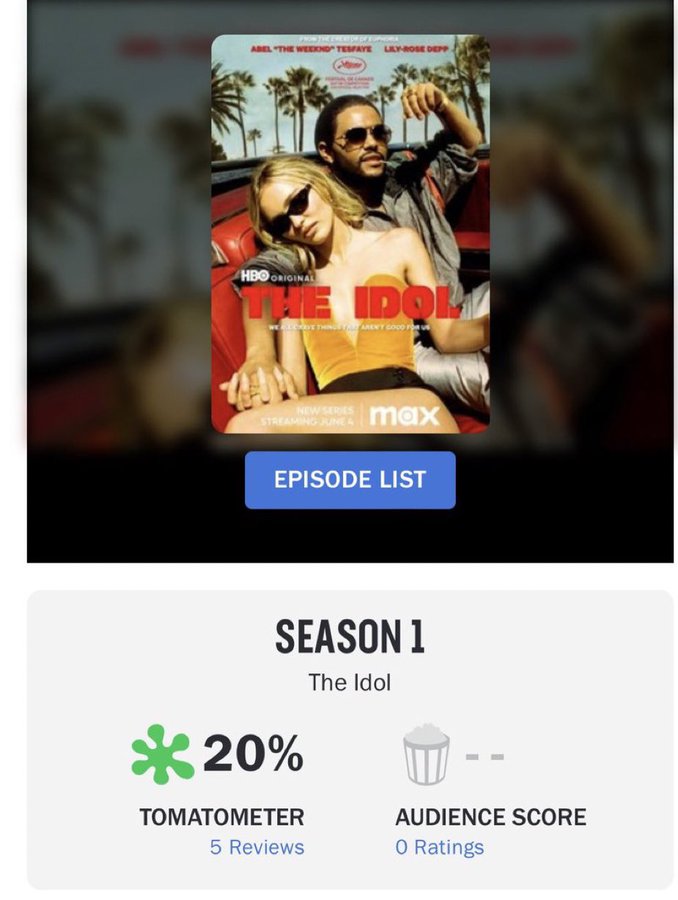Image resolution: width=678 pixels, height=900 pixels.
Task: Select the SEASON 1 heading
Action: 350,636
